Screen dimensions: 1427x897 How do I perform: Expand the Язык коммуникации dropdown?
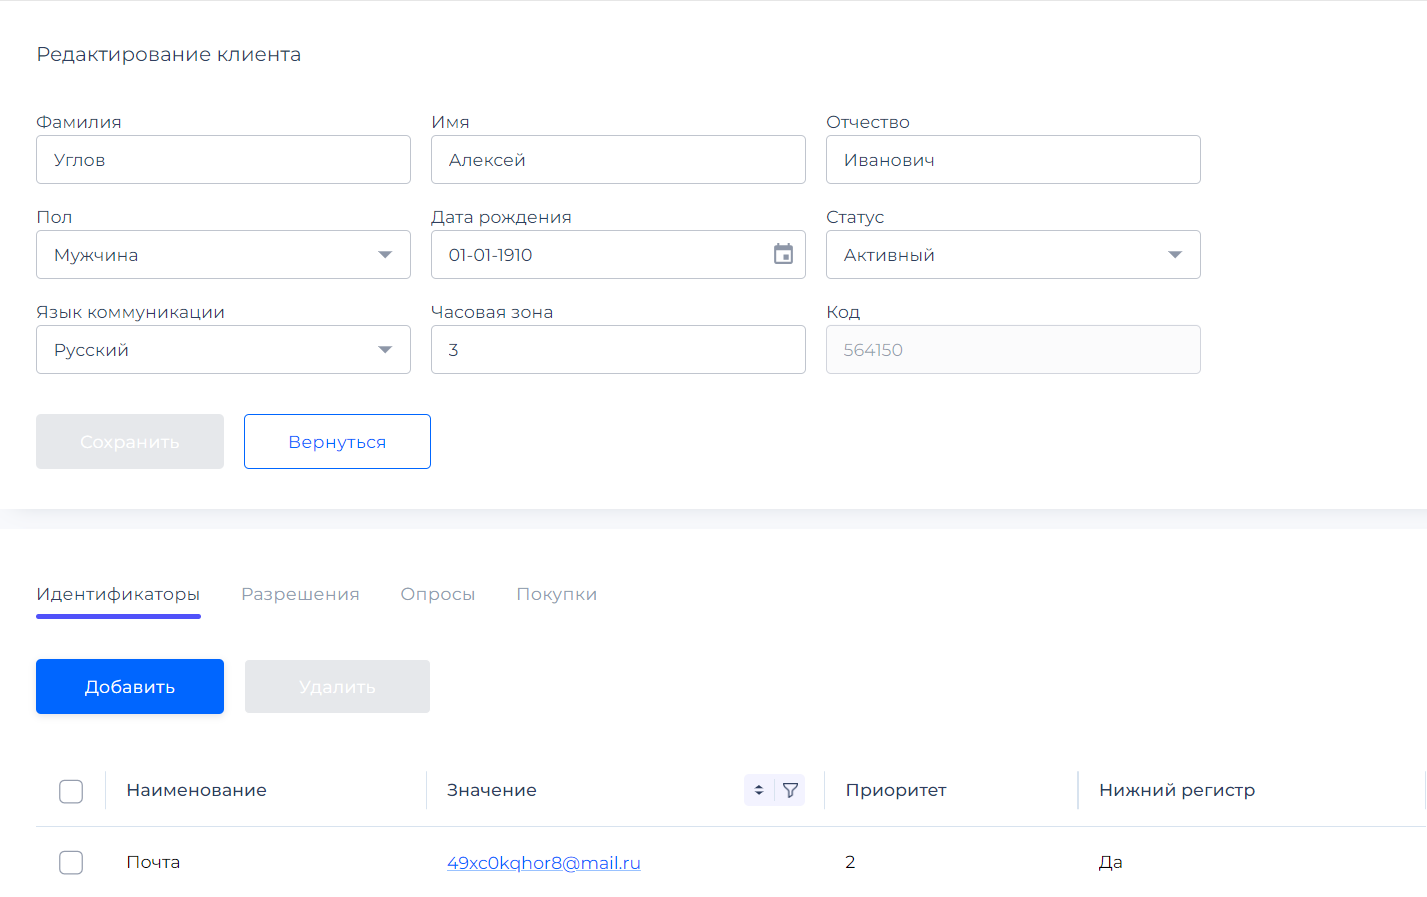pyautogui.click(x=223, y=350)
